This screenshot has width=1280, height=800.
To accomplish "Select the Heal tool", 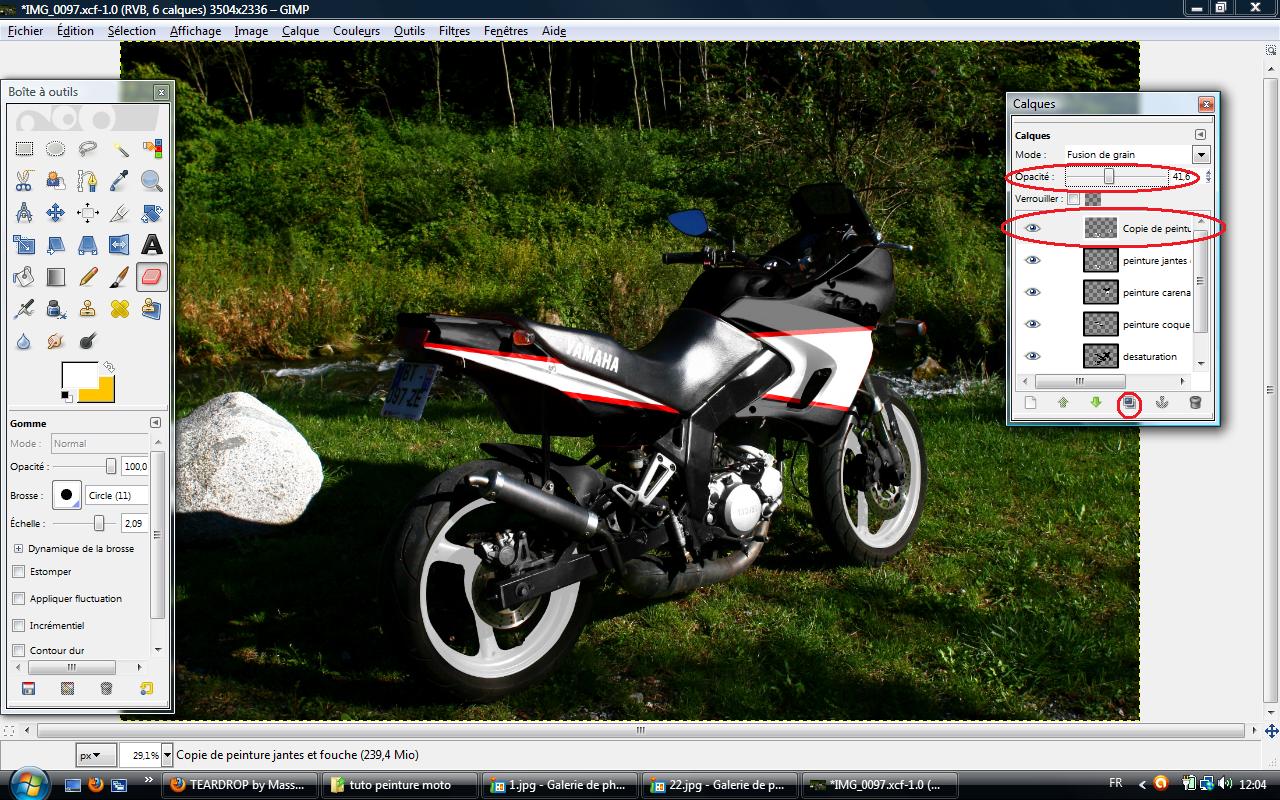I will click(x=120, y=309).
